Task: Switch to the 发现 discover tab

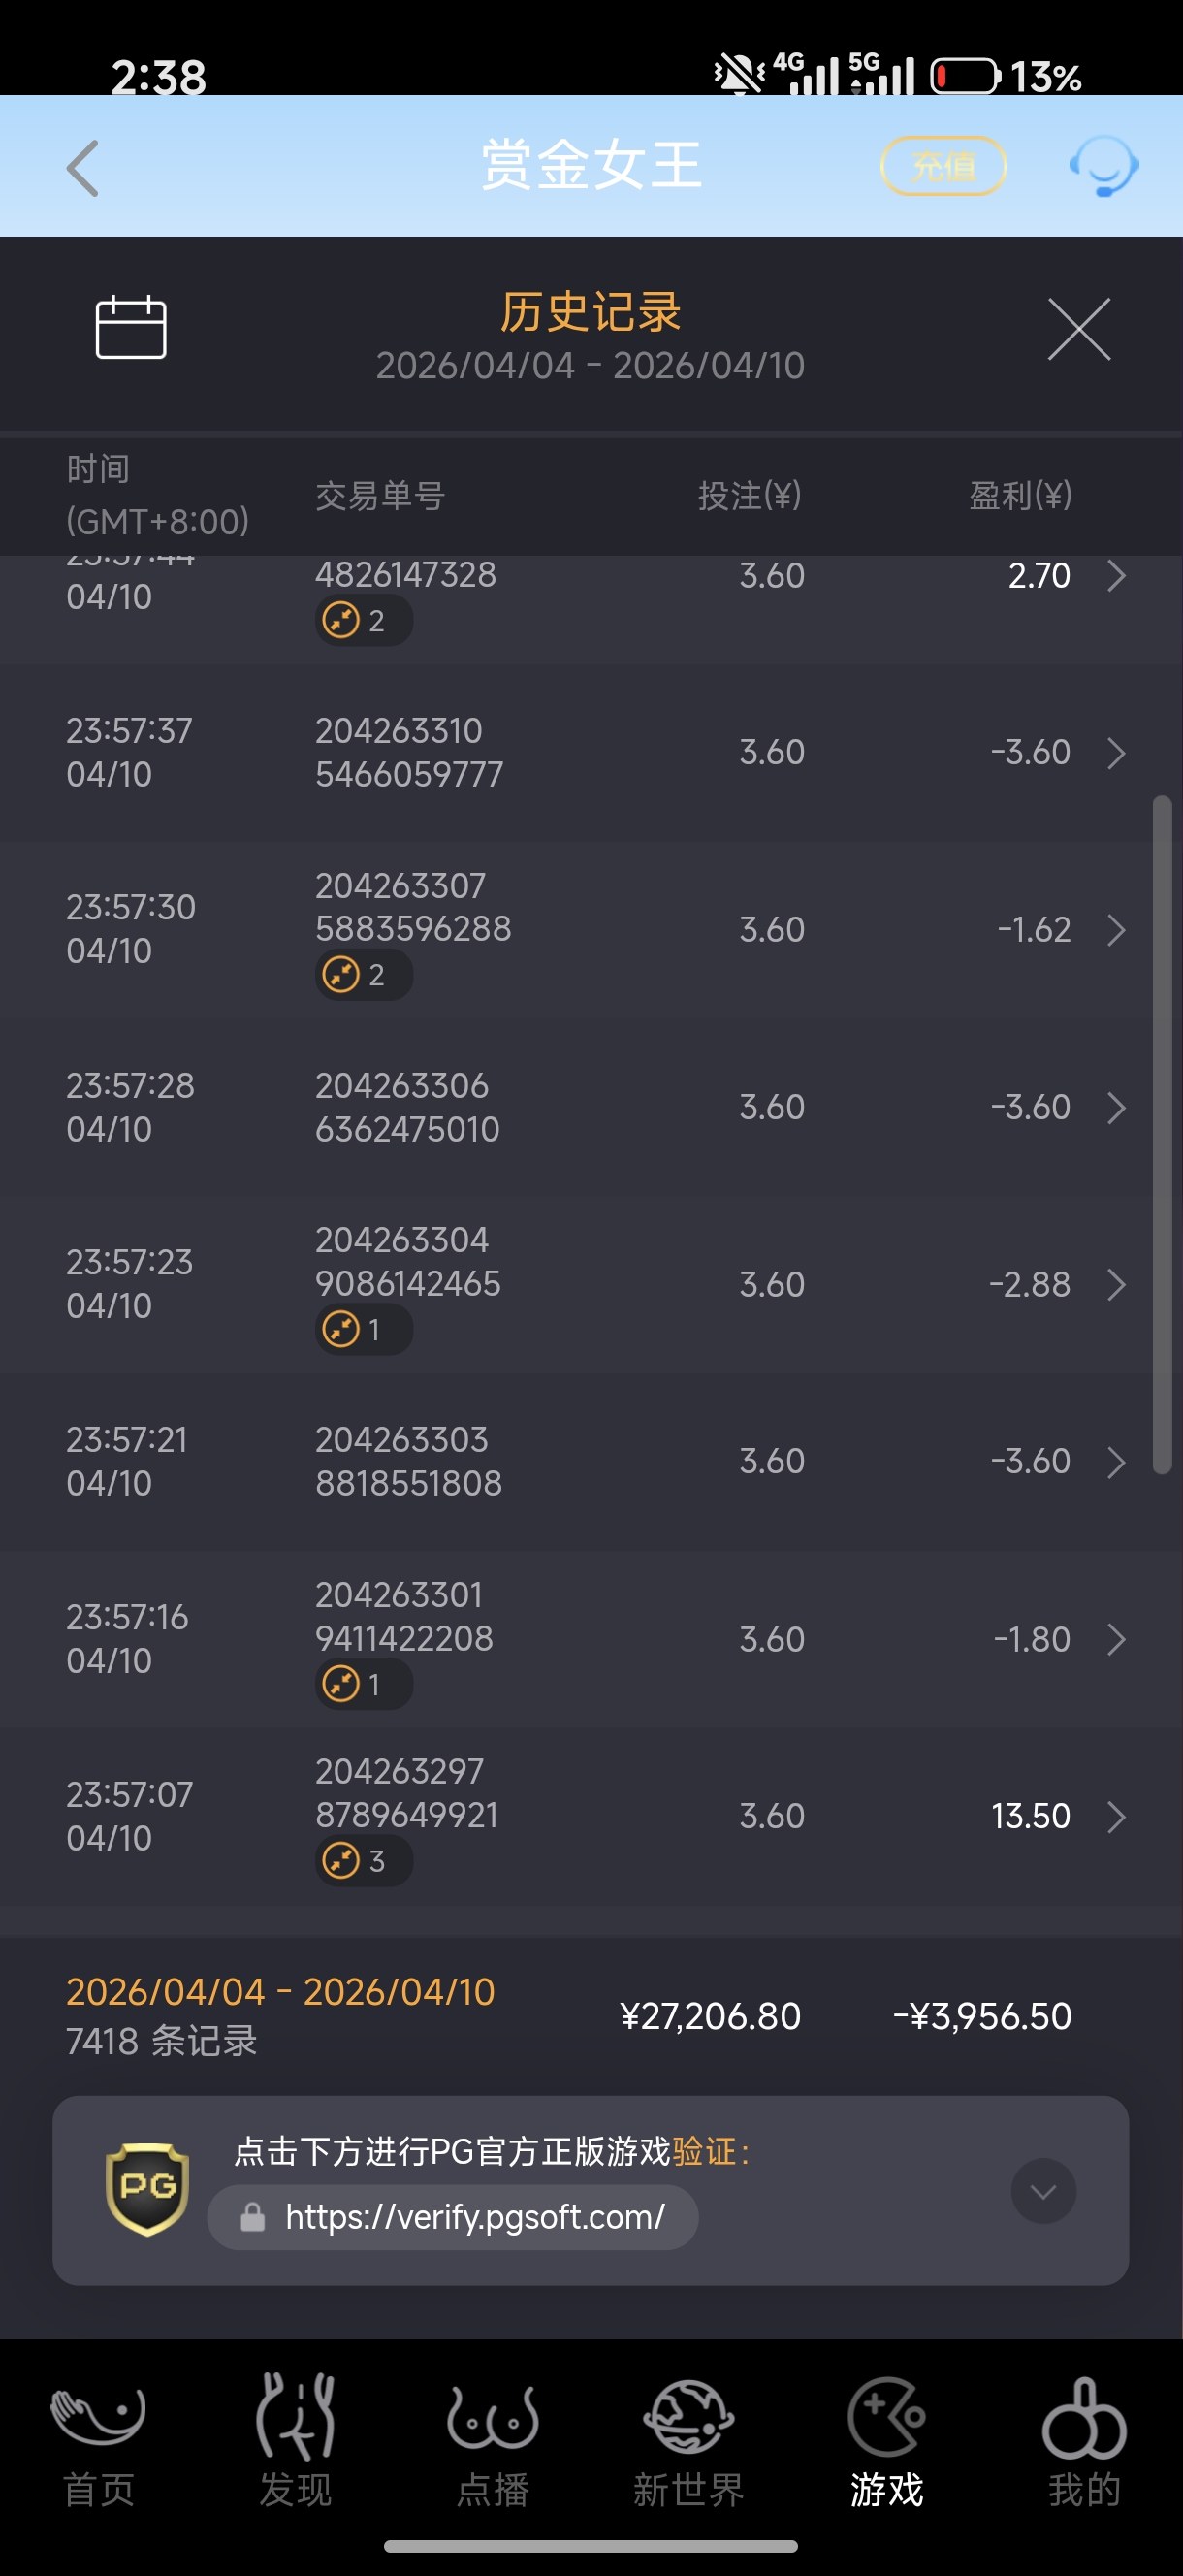Action: 295,2441
